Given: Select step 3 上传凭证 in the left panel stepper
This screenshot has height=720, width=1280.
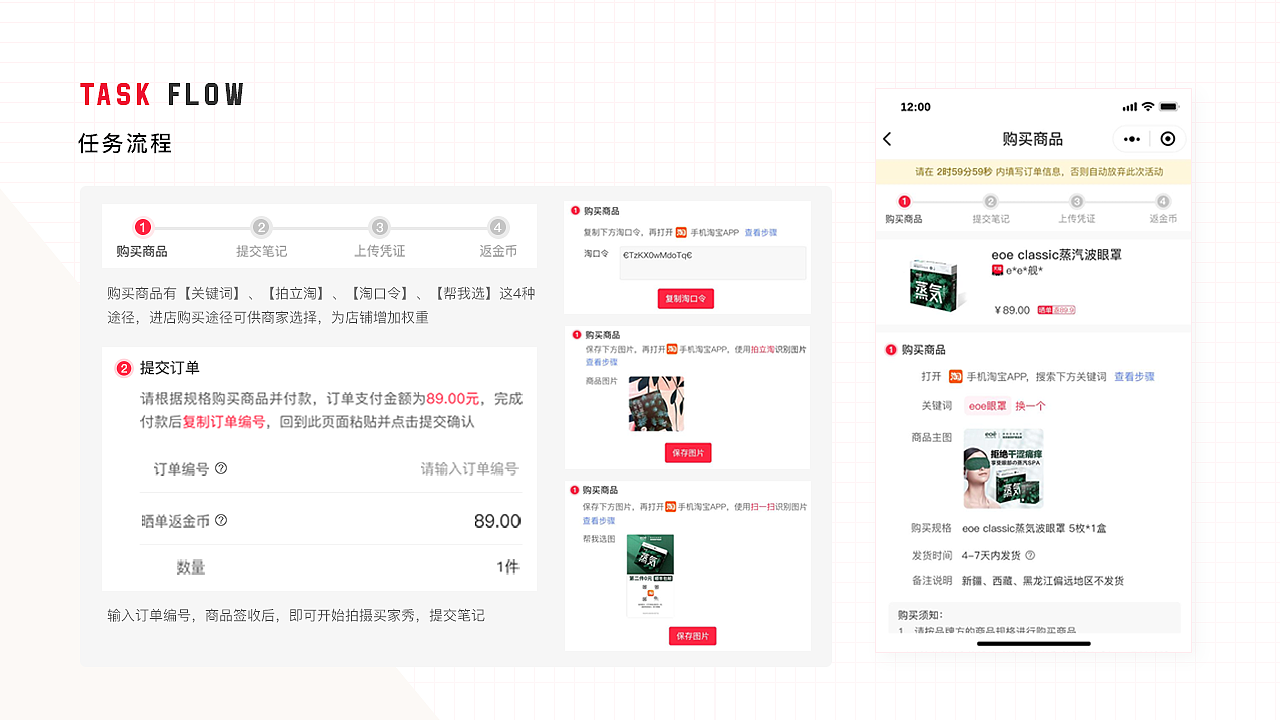Looking at the screenshot, I should coord(379,240).
